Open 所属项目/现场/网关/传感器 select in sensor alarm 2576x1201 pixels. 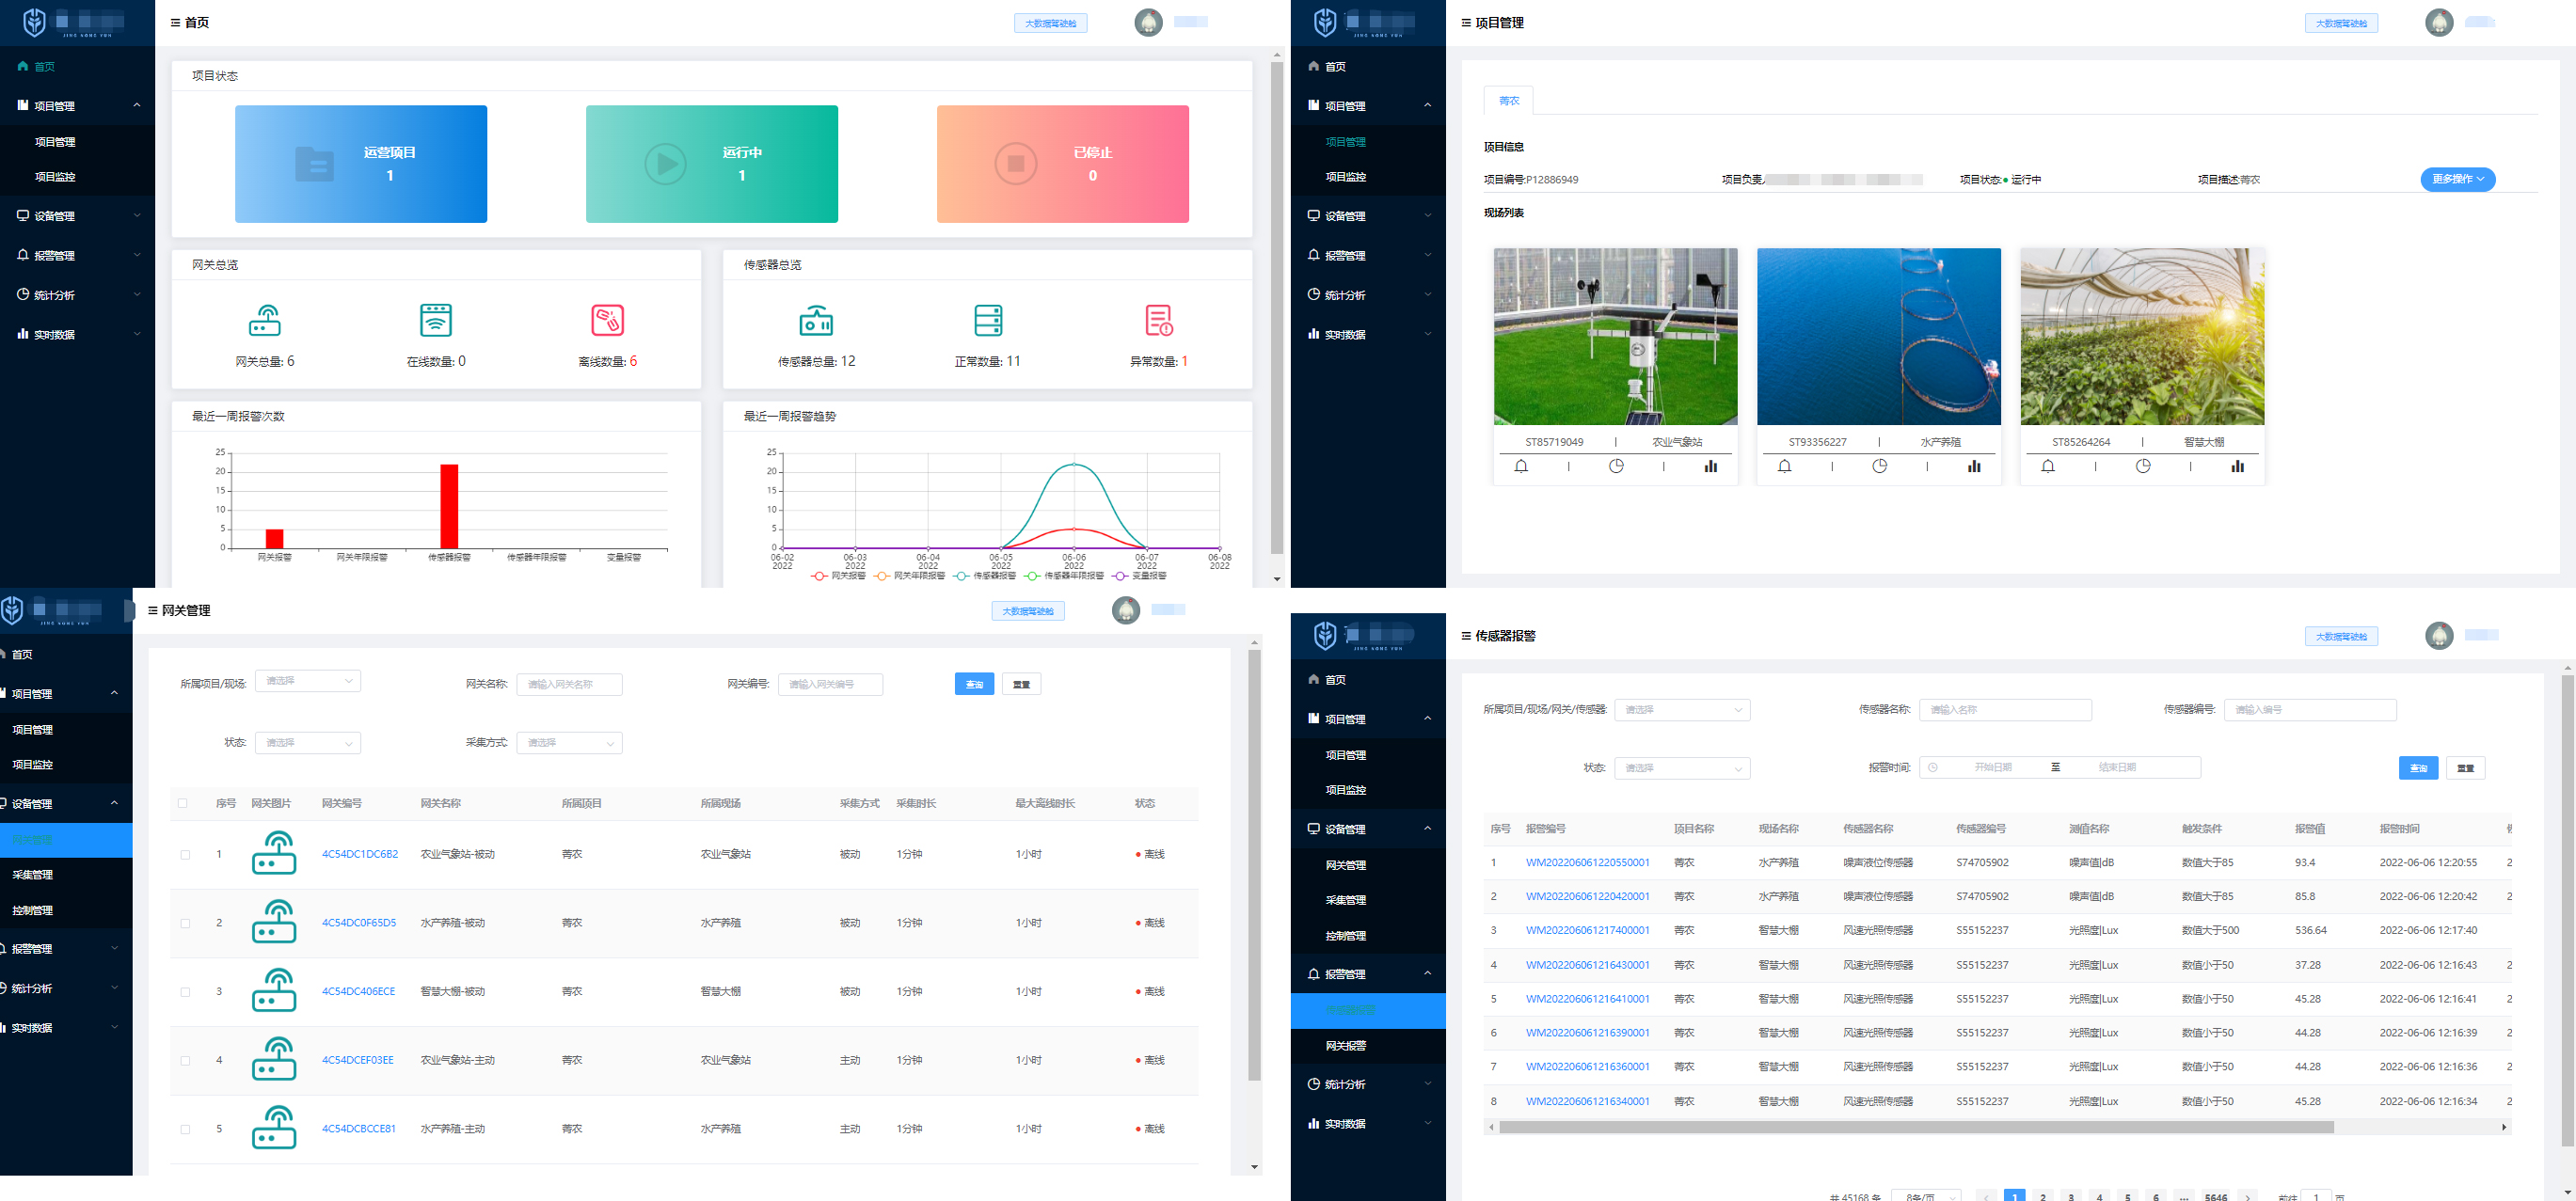(x=1681, y=710)
